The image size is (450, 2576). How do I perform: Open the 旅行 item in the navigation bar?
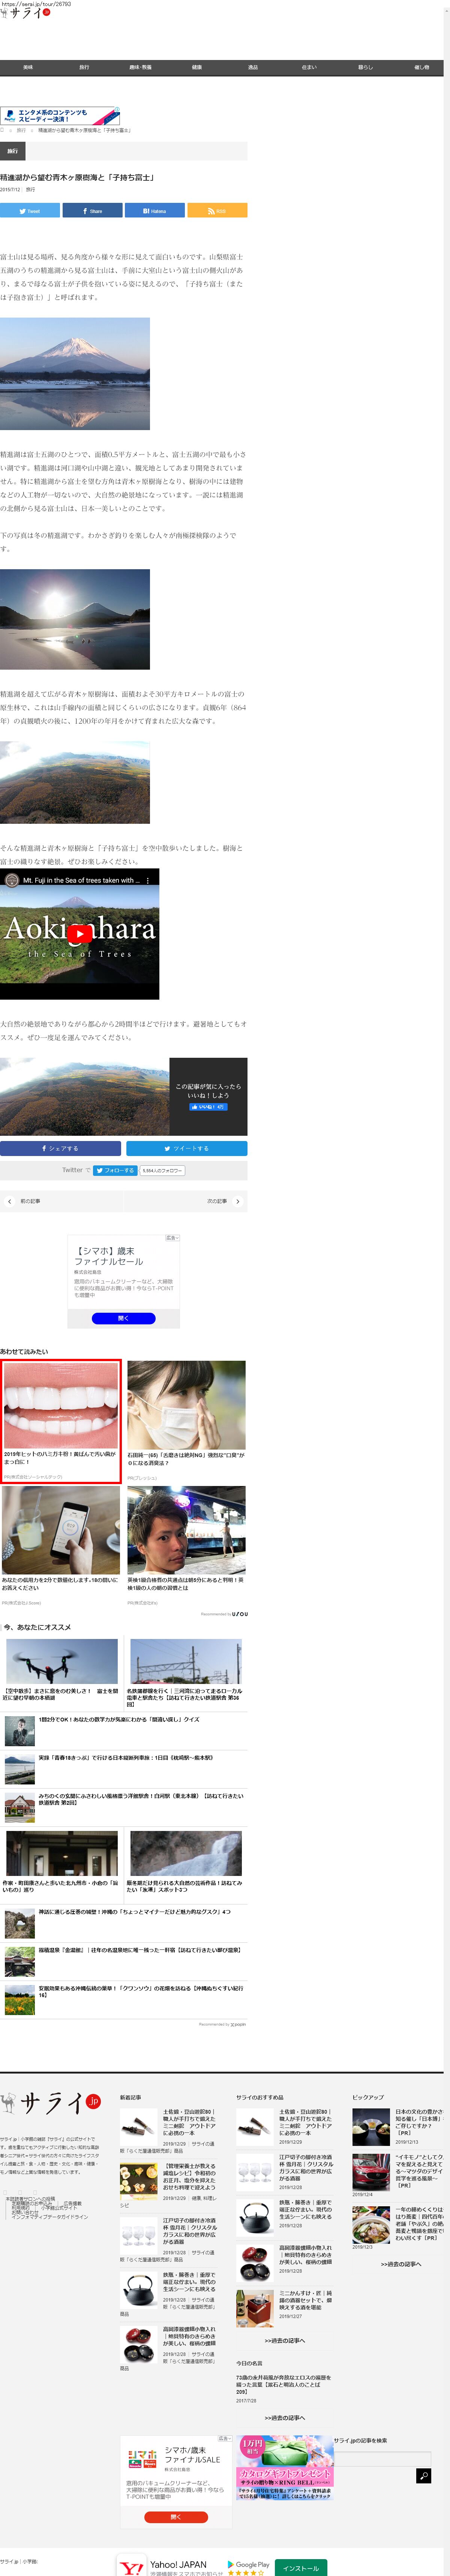[84, 67]
